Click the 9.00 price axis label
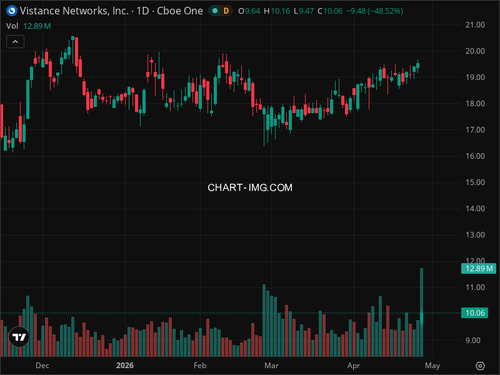Image resolution: width=500 pixels, height=375 pixels. pos(473,340)
